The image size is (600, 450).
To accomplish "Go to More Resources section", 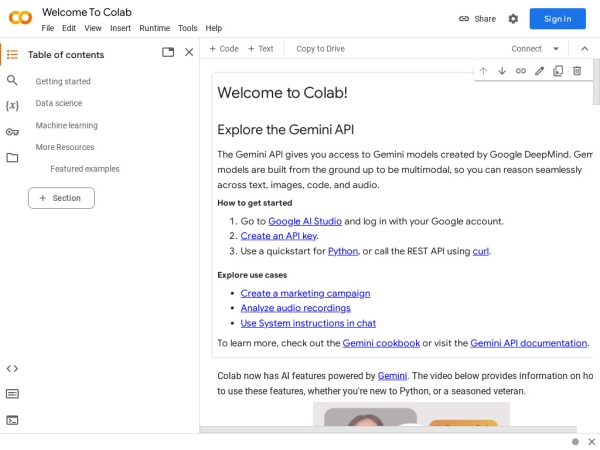I will click(x=65, y=147).
